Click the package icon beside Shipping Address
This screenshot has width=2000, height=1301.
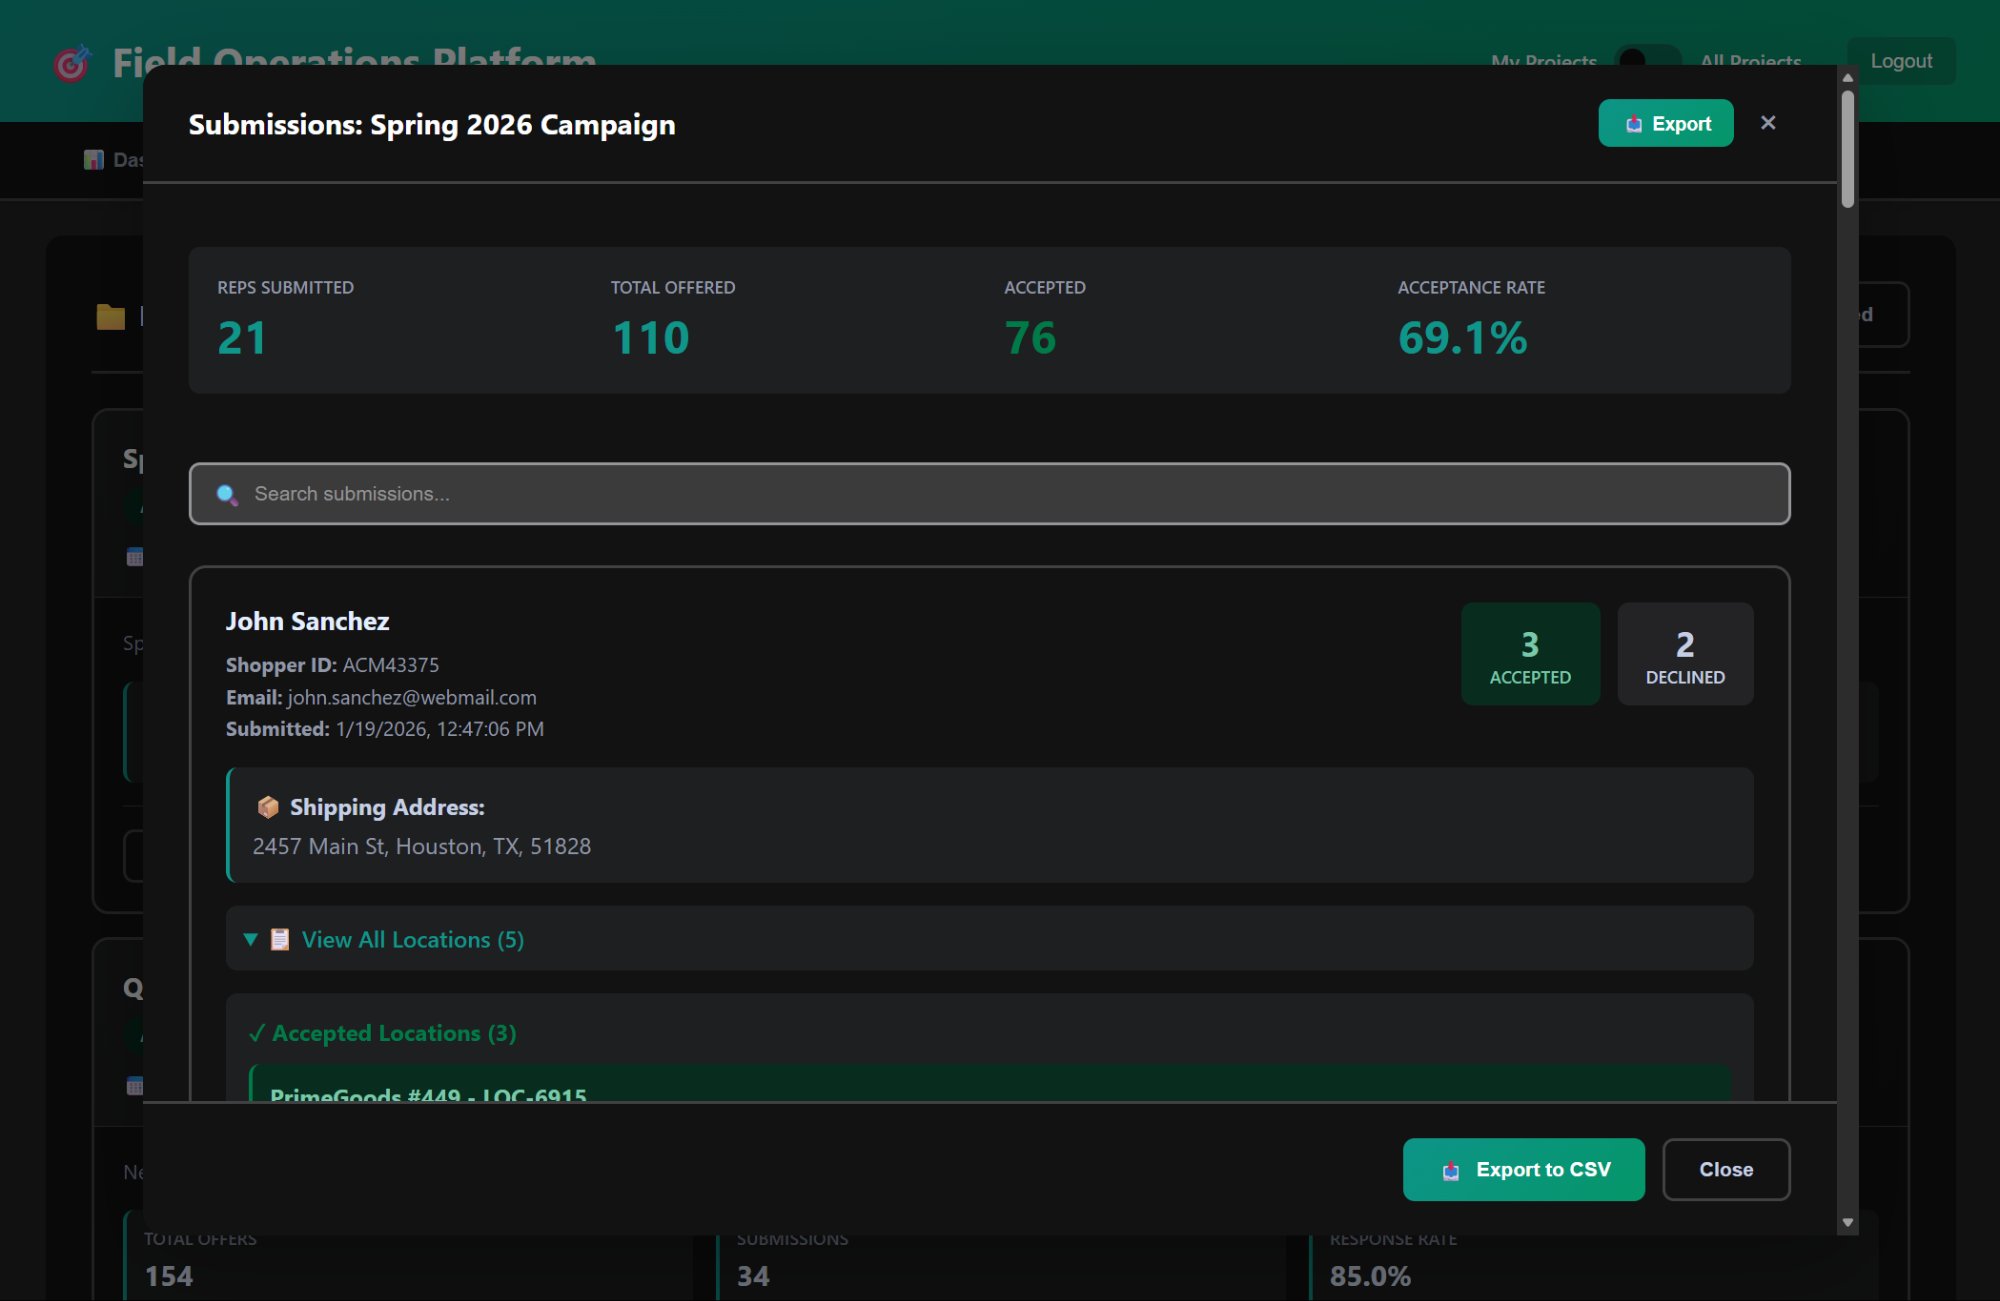[x=267, y=807]
